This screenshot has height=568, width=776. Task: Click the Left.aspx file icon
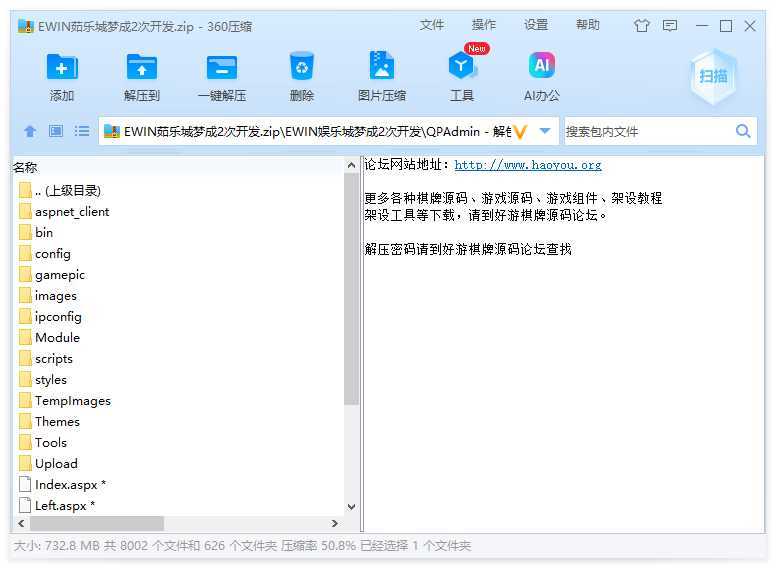tap(25, 505)
